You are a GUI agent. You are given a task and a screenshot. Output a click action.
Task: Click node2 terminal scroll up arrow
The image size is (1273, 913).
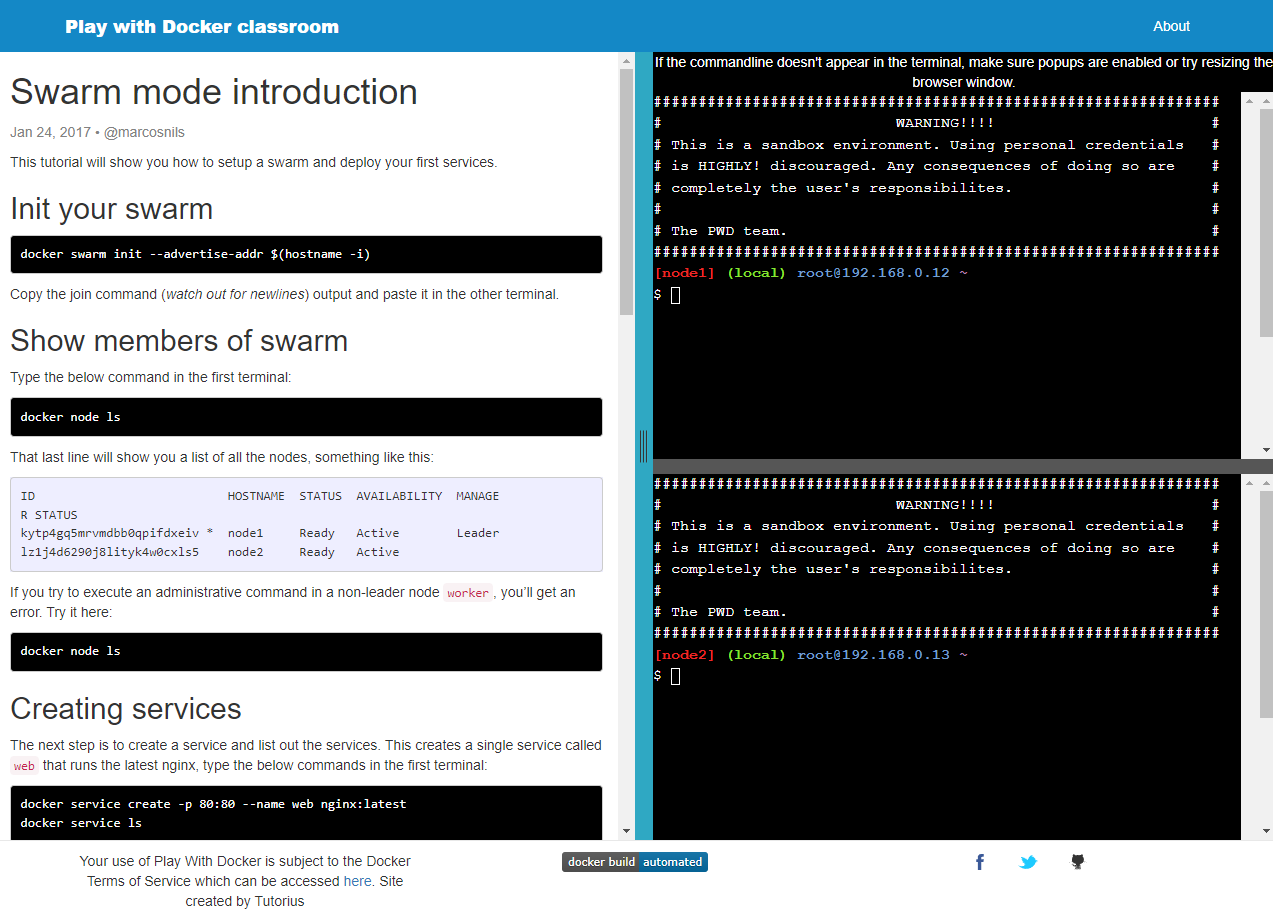(1265, 483)
